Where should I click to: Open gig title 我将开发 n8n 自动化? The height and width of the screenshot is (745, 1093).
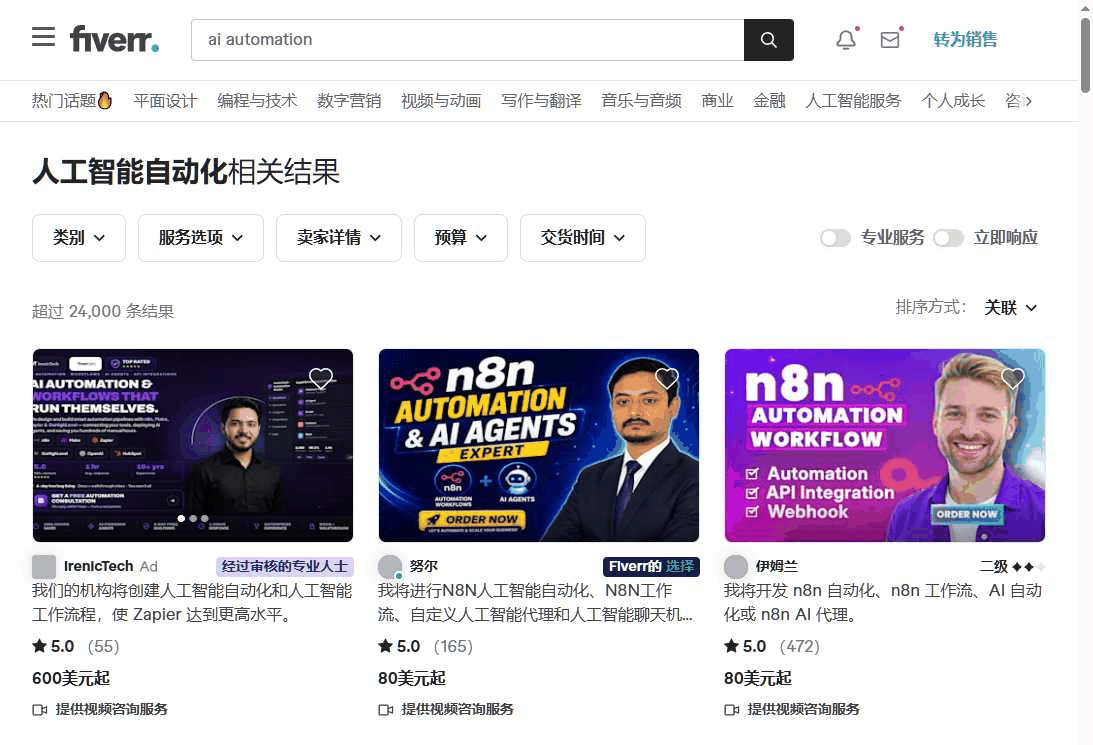pos(883,603)
